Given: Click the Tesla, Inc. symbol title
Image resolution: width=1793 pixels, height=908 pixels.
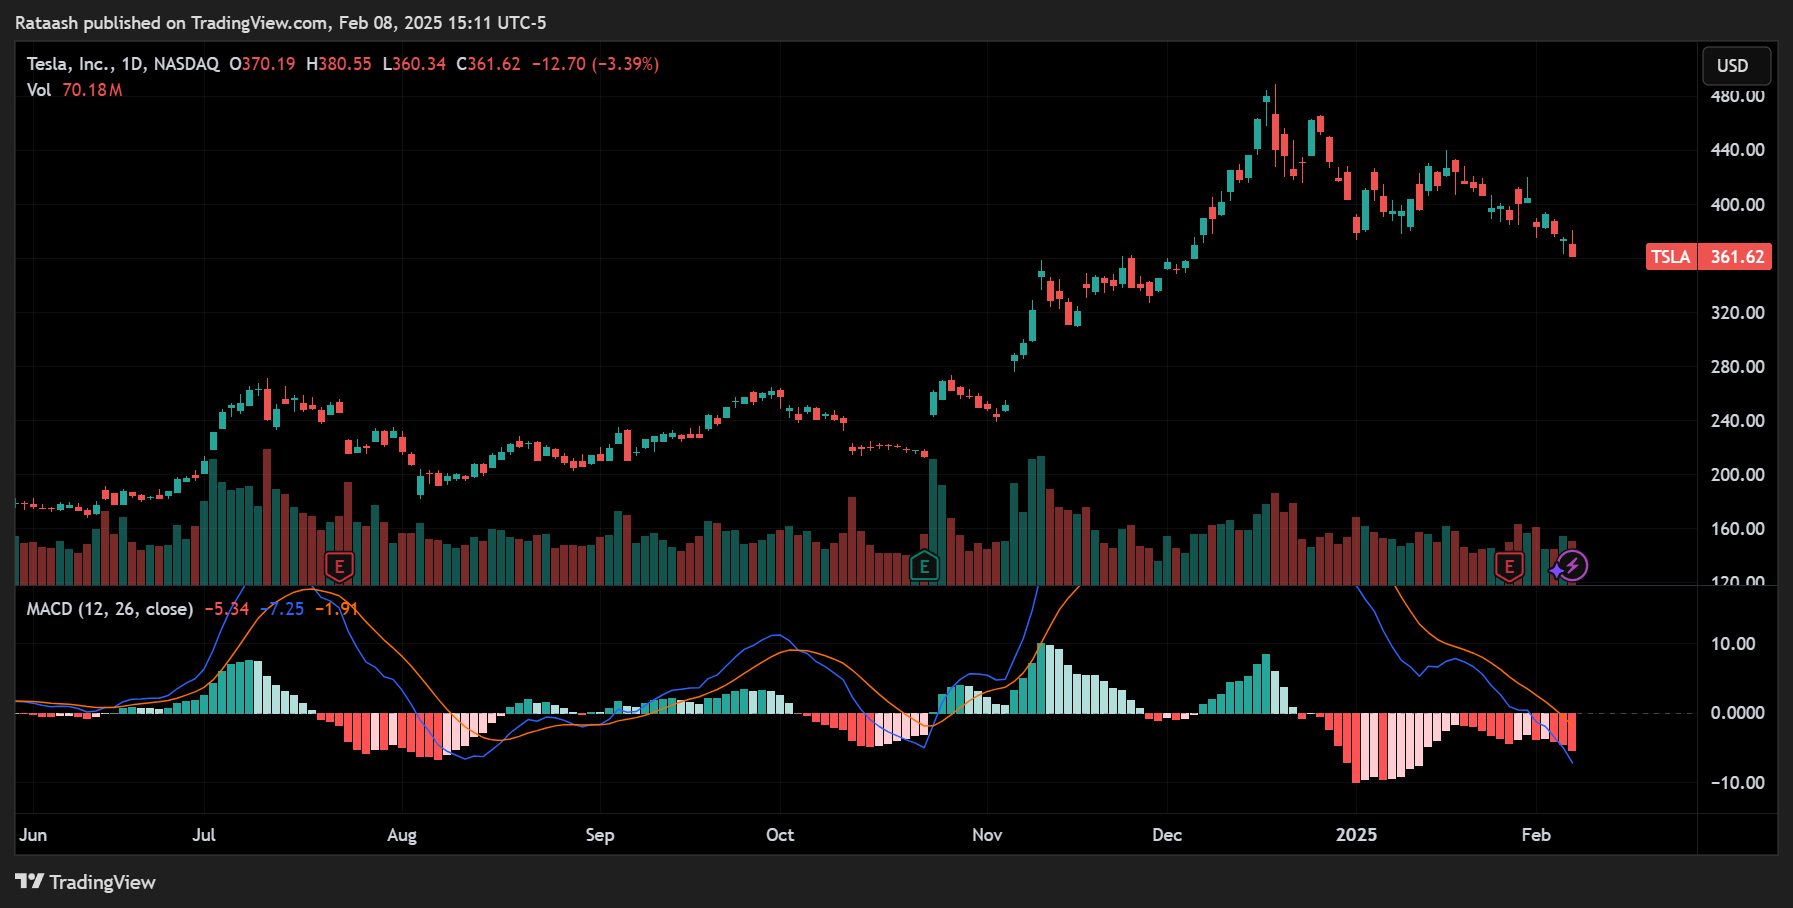Looking at the screenshot, I should click(69, 64).
